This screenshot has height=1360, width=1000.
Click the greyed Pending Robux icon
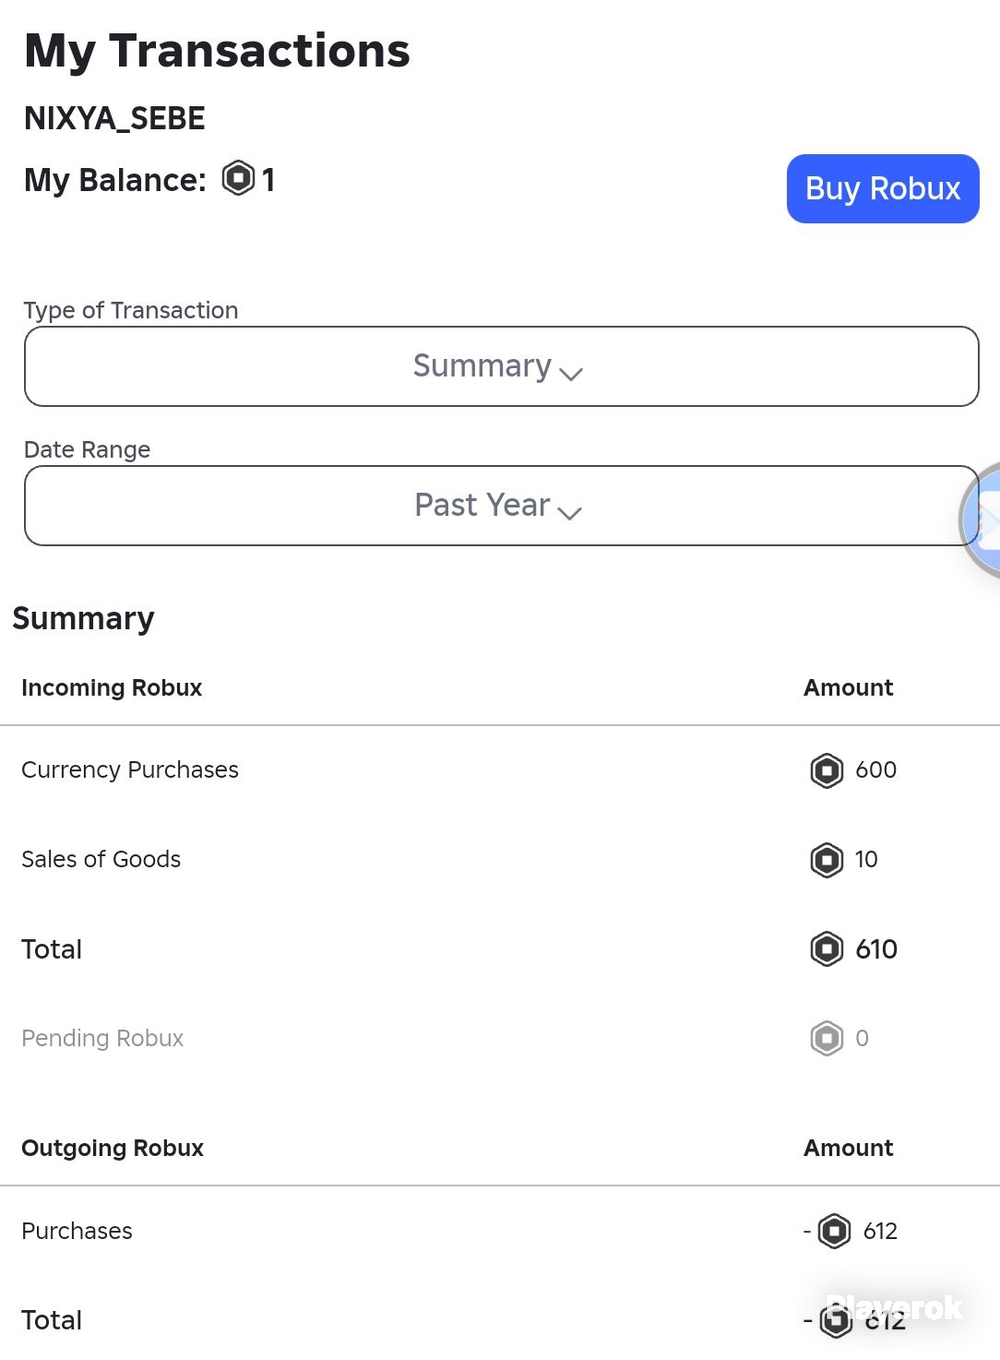click(x=827, y=1038)
